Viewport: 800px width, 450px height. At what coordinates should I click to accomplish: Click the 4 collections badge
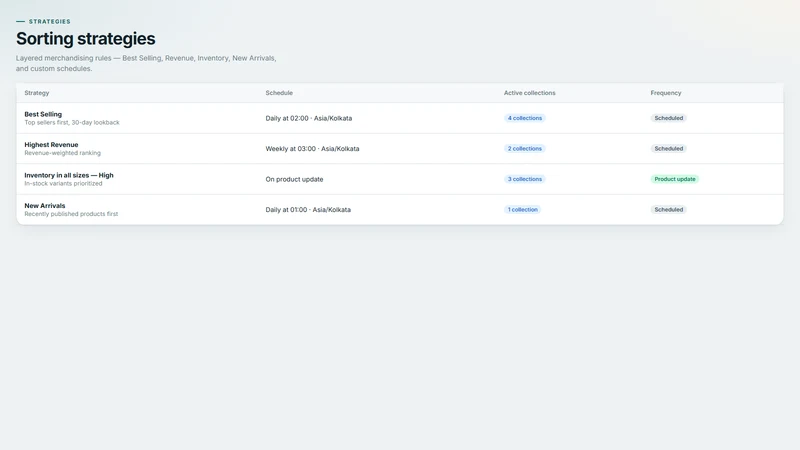coord(524,118)
